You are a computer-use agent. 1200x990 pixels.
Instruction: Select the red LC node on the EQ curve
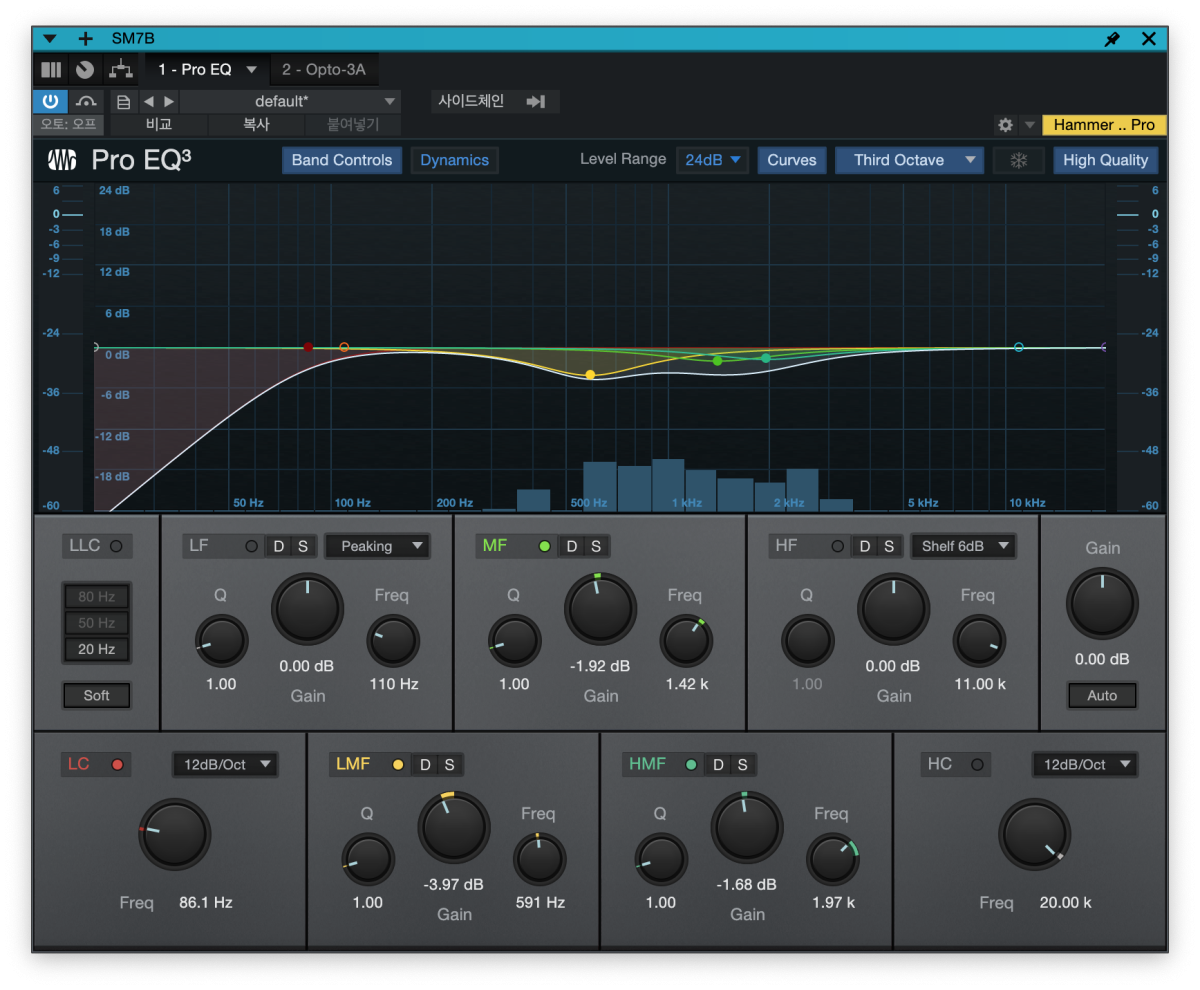[x=308, y=347]
